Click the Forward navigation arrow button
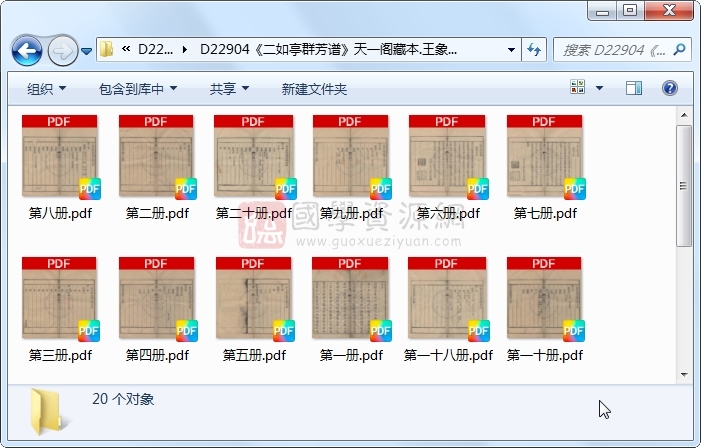Image resolution: width=701 pixels, height=448 pixels. [x=62, y=49]
